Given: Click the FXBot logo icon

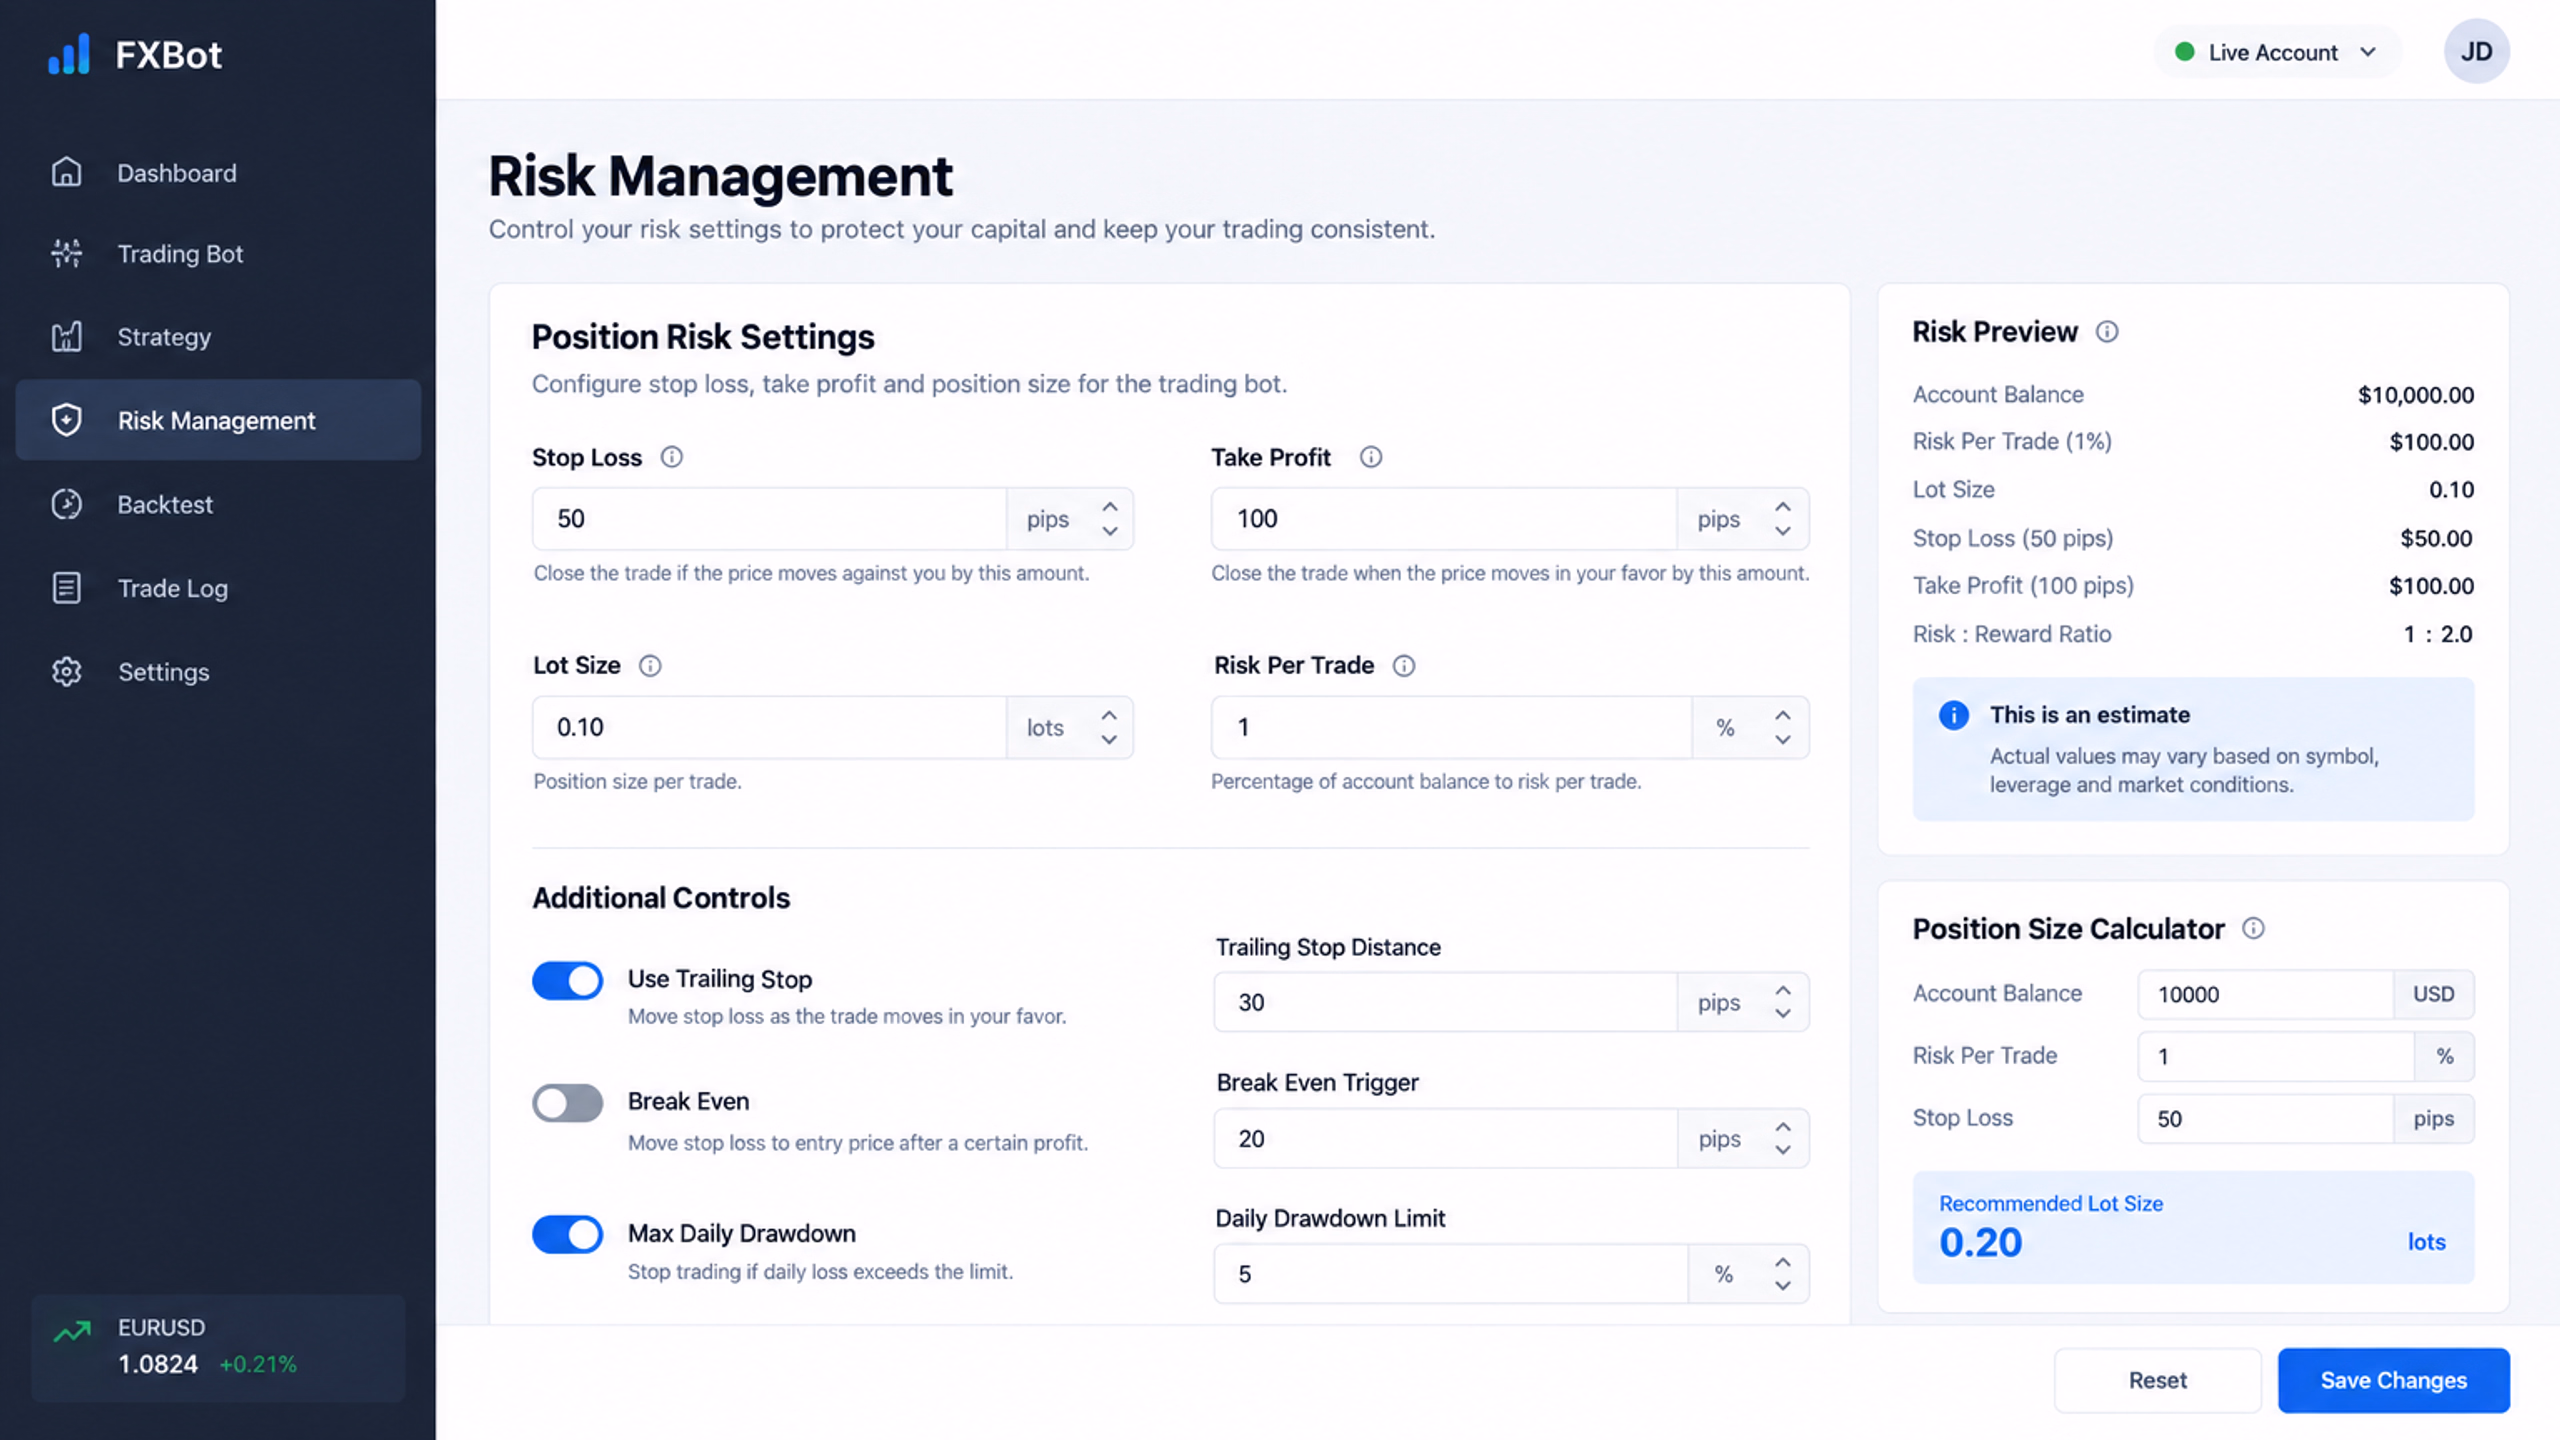Looking at the screenshot, I should [x=69, y=54].
